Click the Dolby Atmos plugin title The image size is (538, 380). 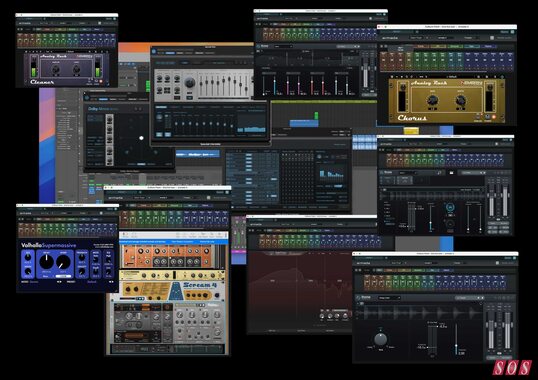click(103, 109)
